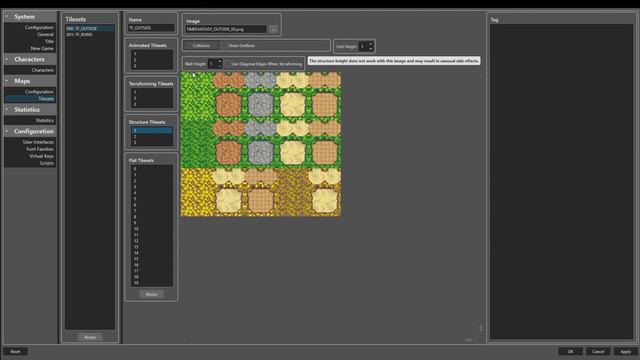This screenshot has width=640, height=360.
Task: Click the Wall Height value field
Action: [212, 64]
